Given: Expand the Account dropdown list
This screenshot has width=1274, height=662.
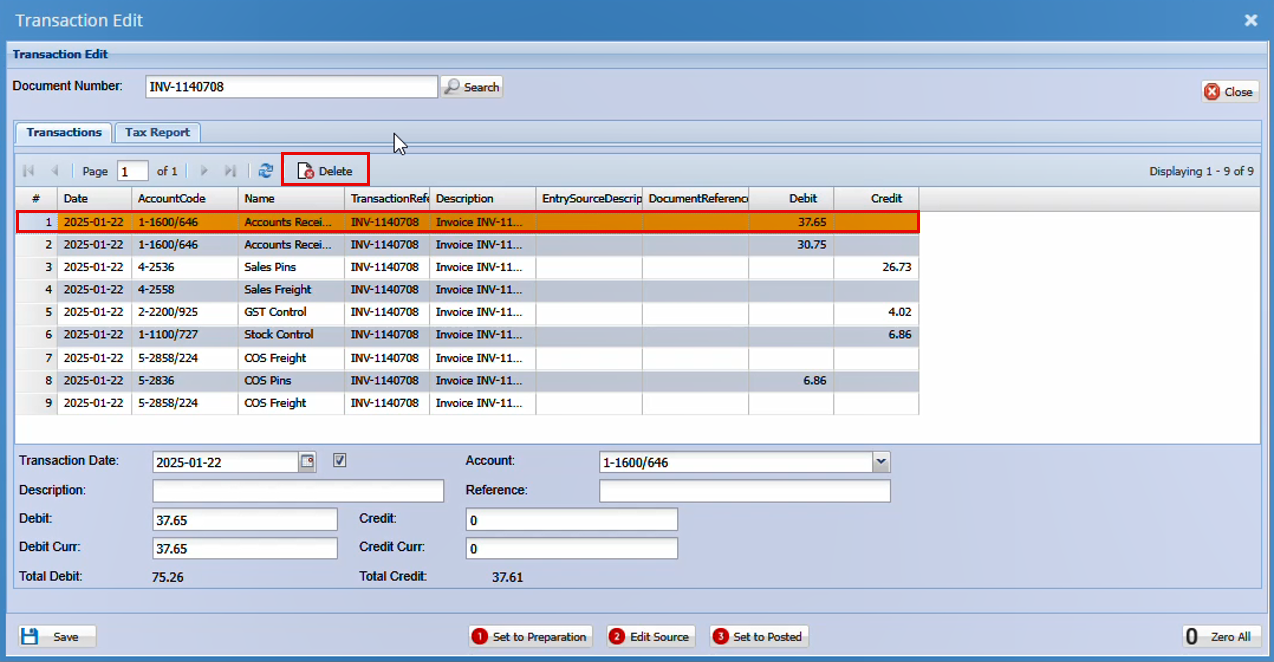Looking at the screenshot, I should (x=880, y=462).
